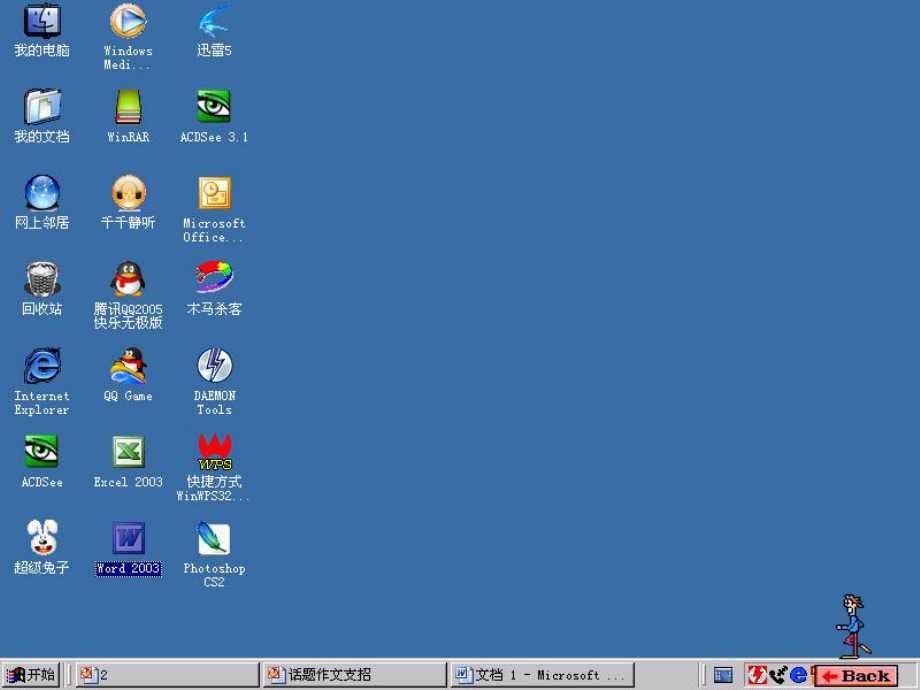Click the red lightning tray icon
The width and height of the screenshot is (920, 690).
[757, 675]
